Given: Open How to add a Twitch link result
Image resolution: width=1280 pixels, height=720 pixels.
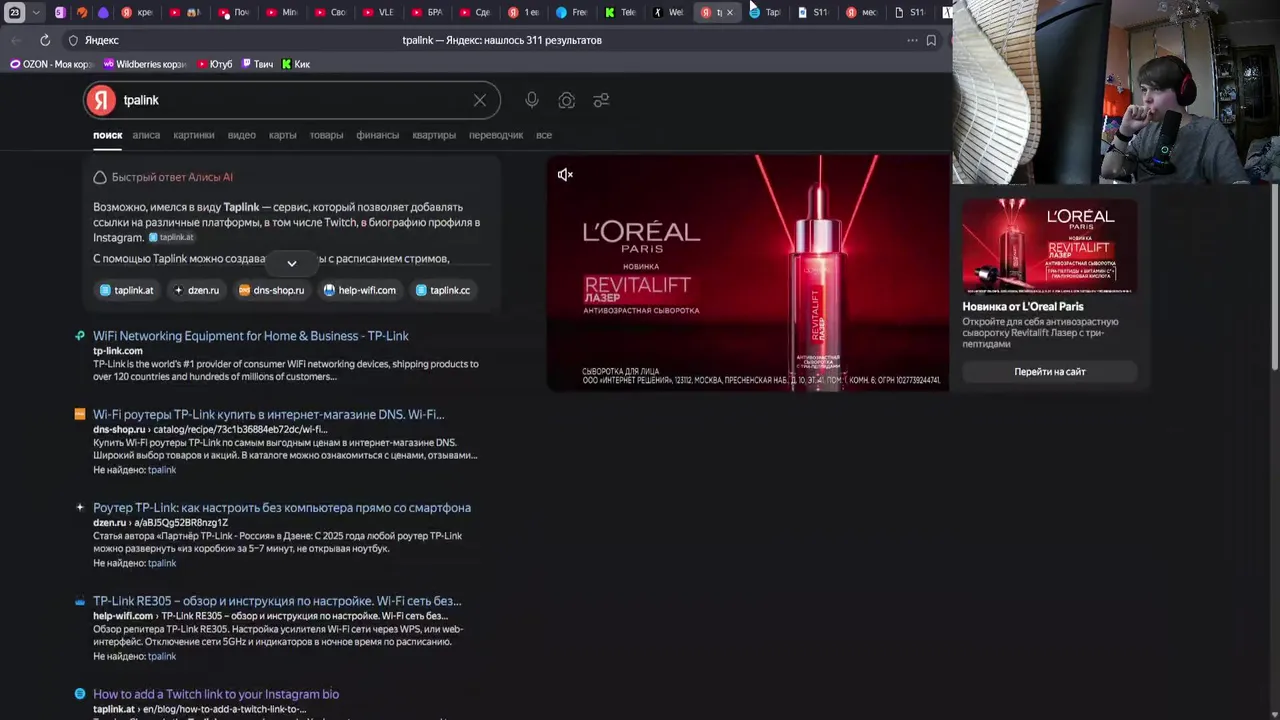Looking at the screenshot, I should click(x=216, y=694).
